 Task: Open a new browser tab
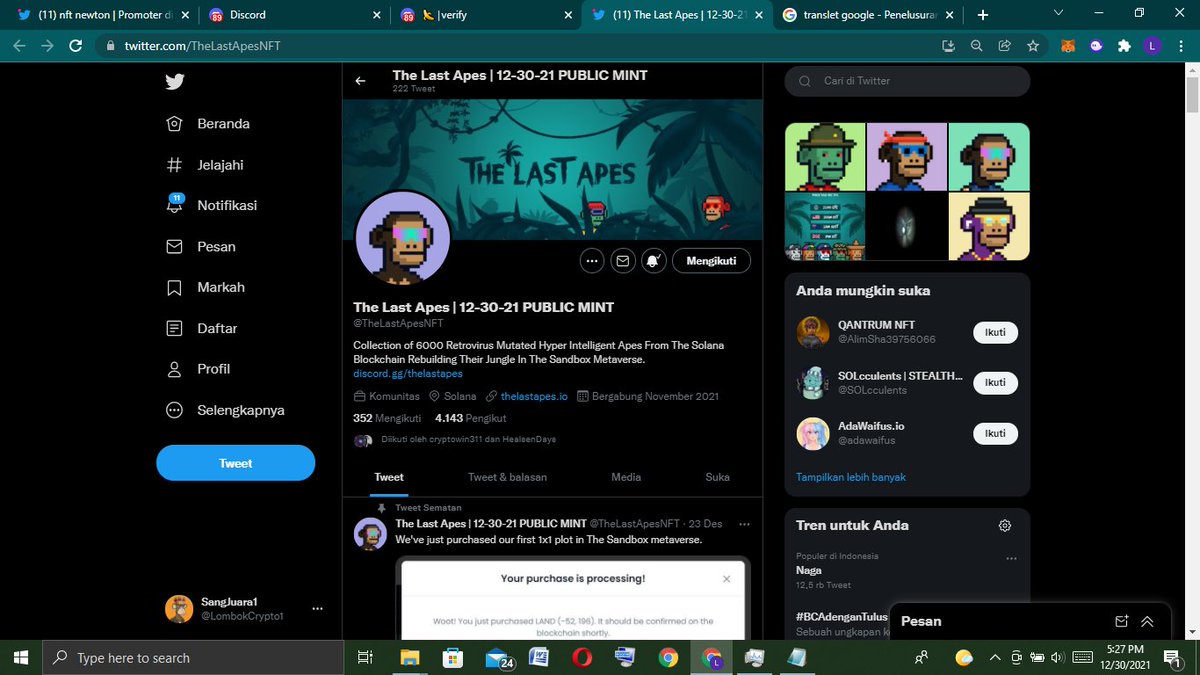[x=982, y=15]
